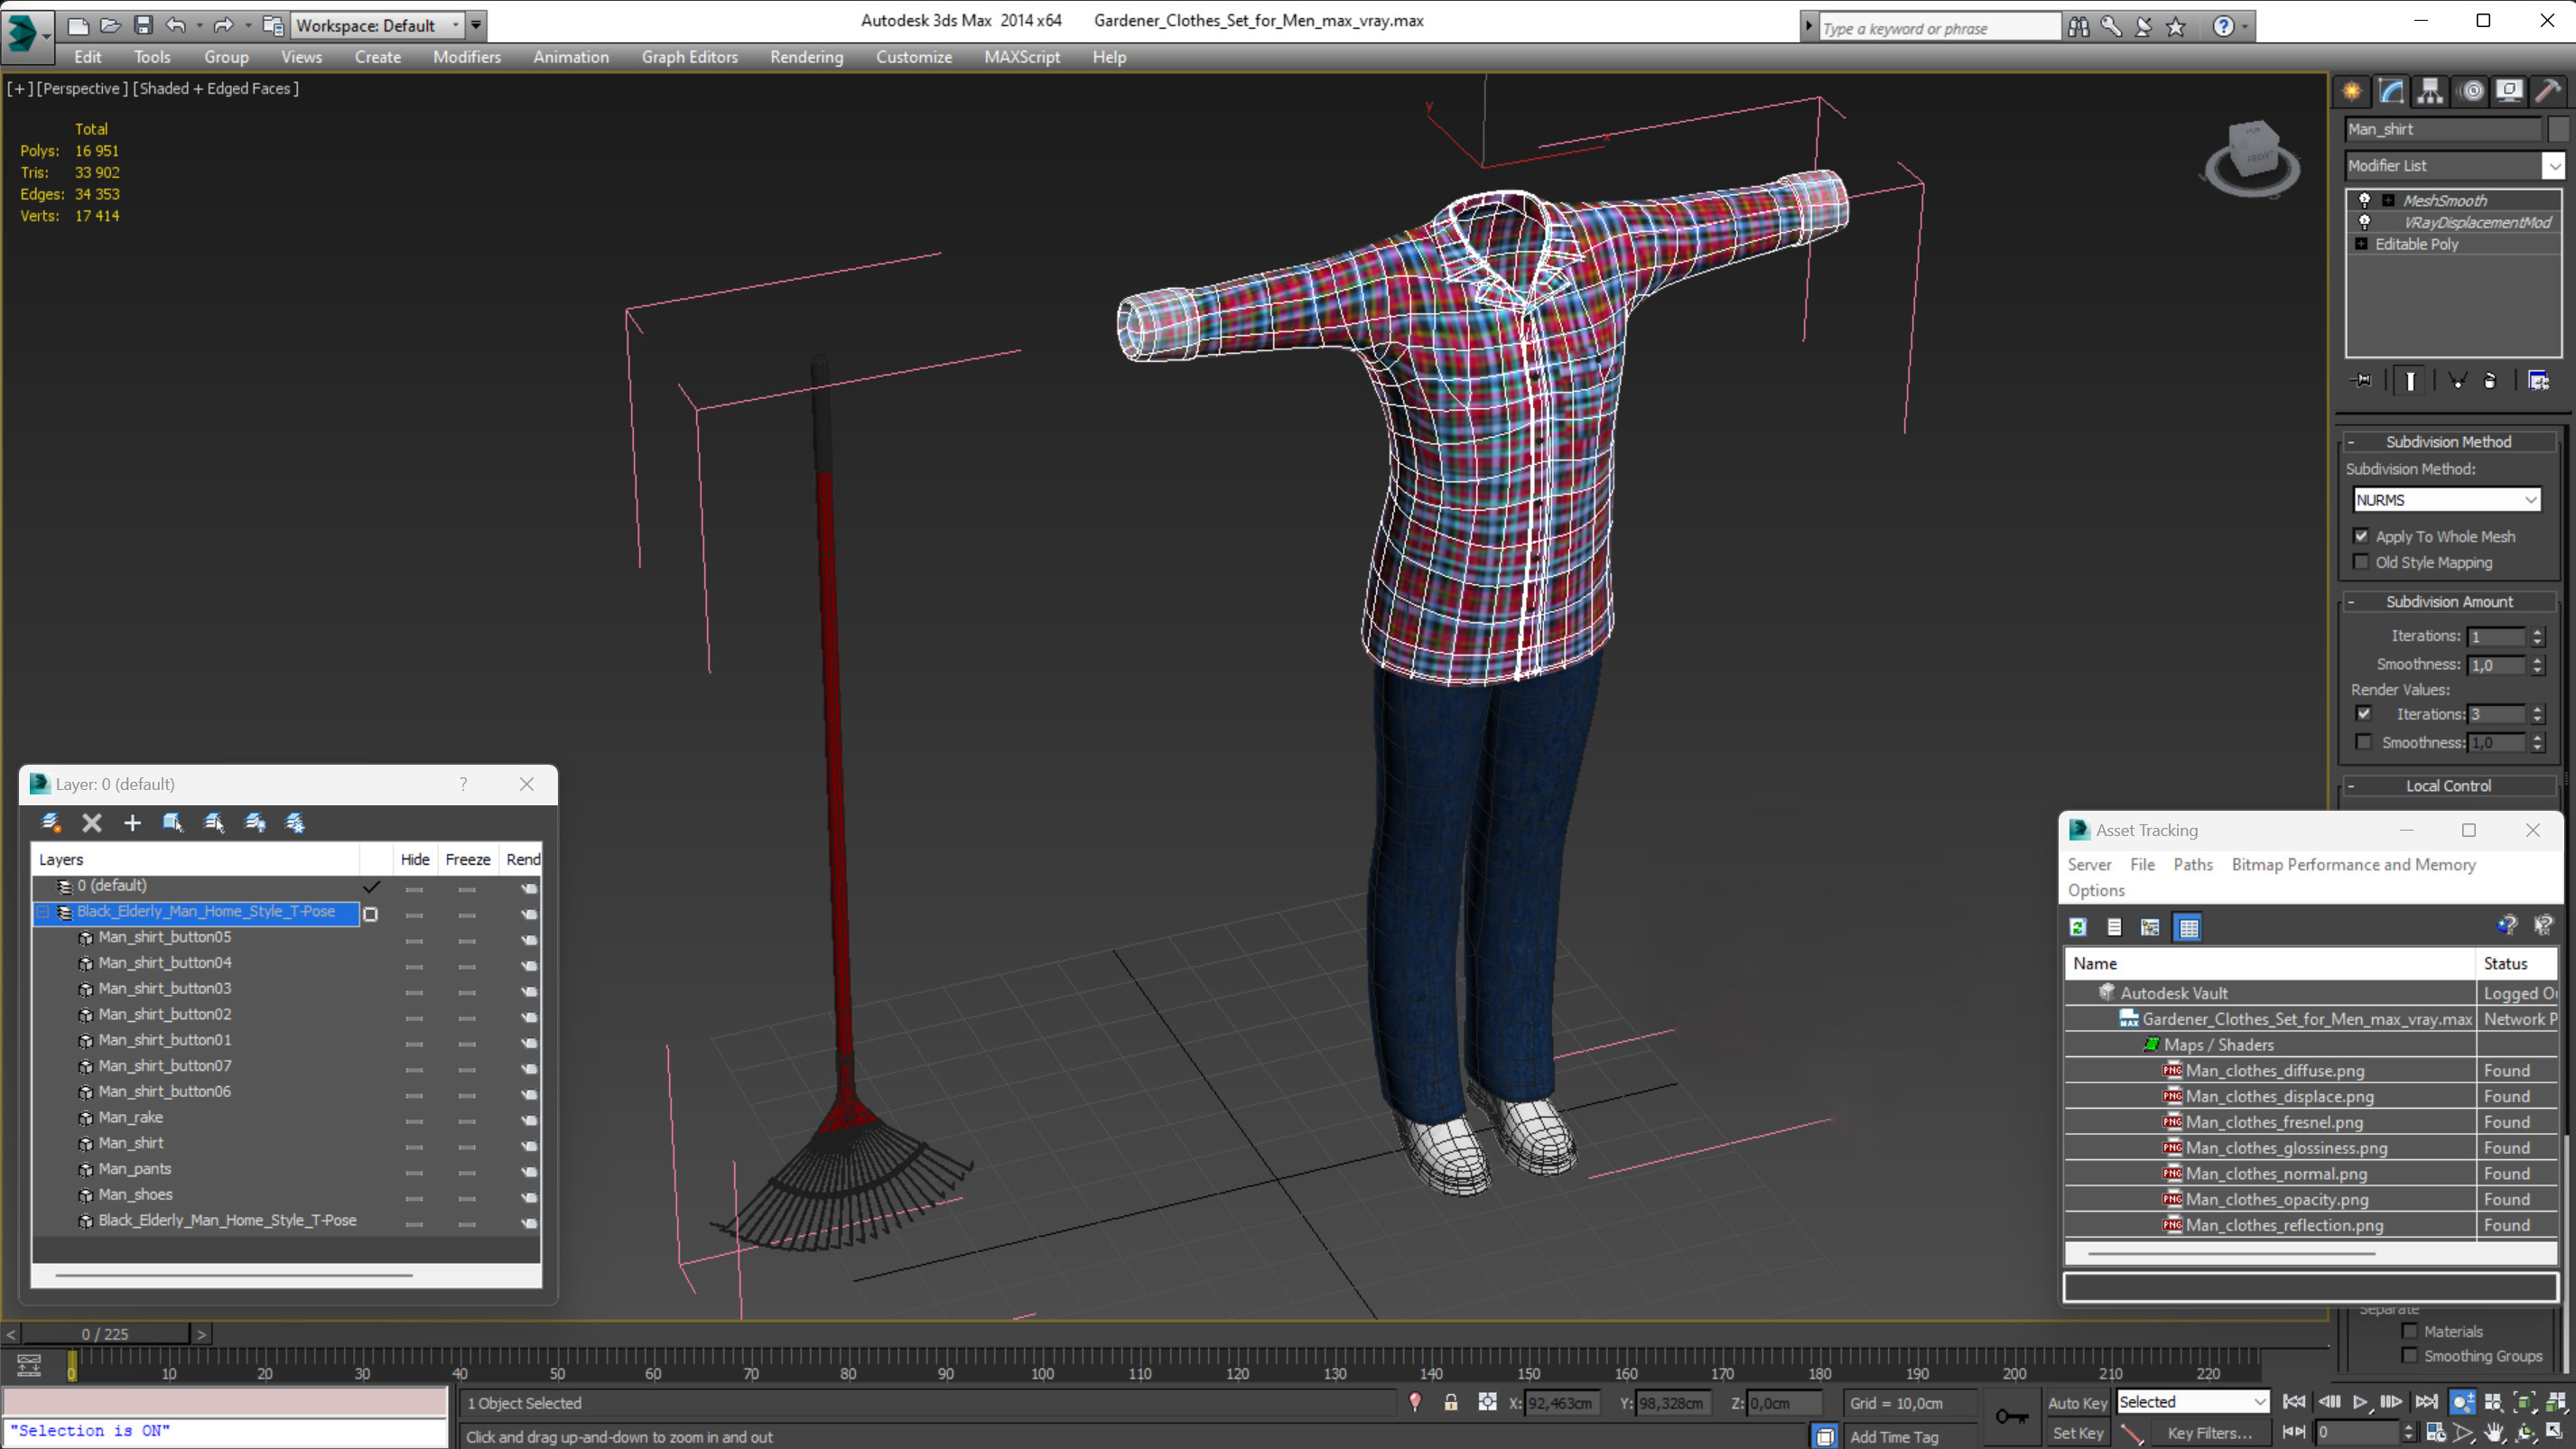The image size is (2576, 1449).
Task: Toggle MeshSmooth modifier lightbulb on/off
Action: click(x=2364, y=200)
